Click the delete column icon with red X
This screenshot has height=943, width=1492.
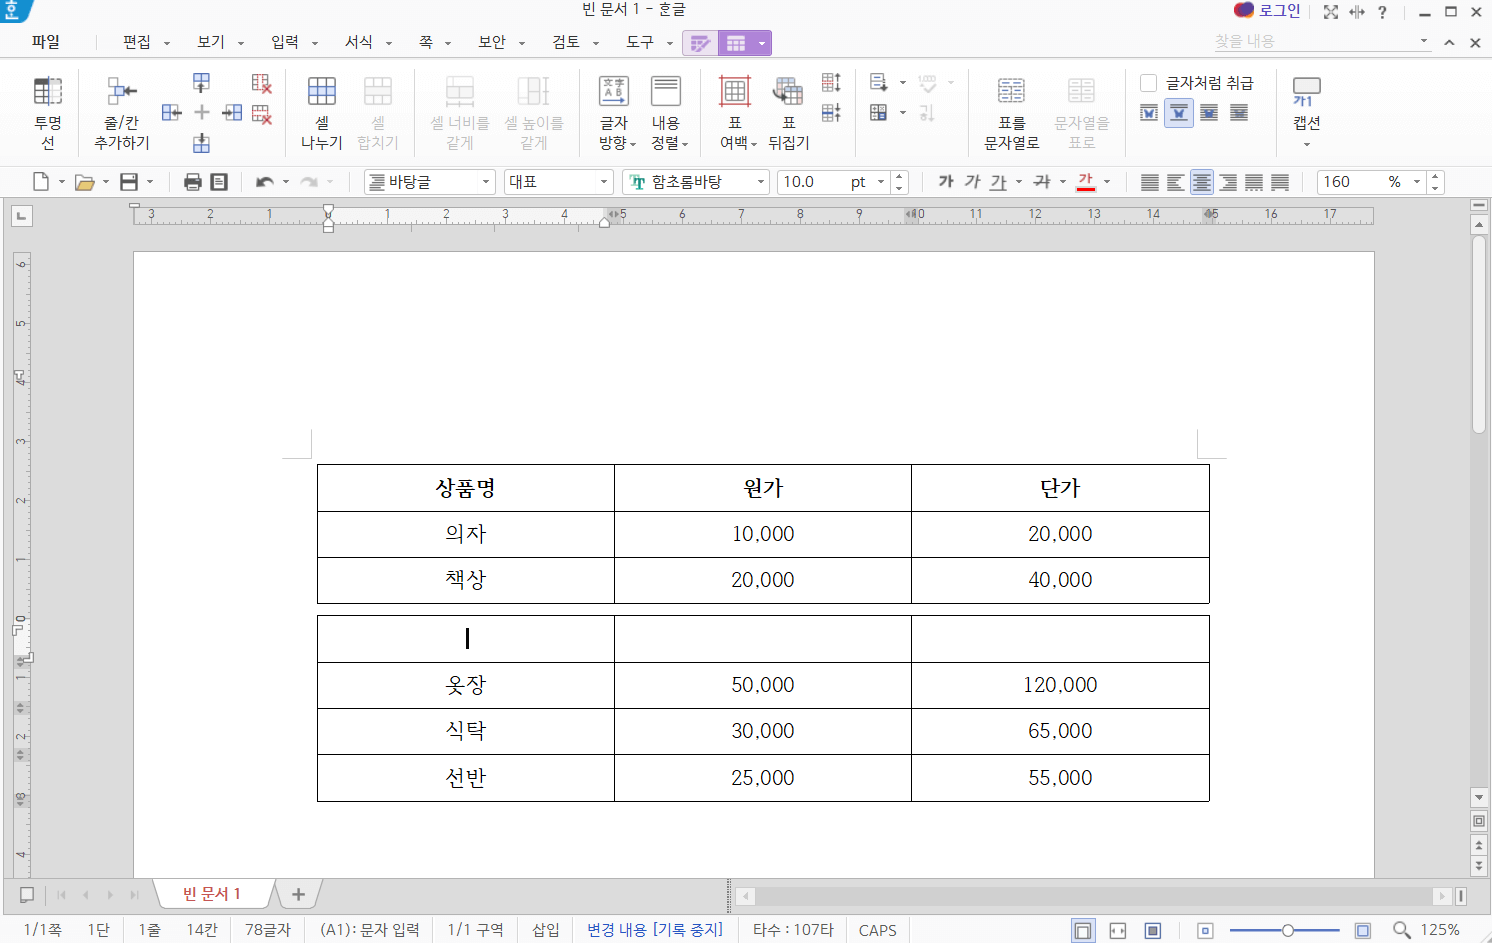coord(262,83)
